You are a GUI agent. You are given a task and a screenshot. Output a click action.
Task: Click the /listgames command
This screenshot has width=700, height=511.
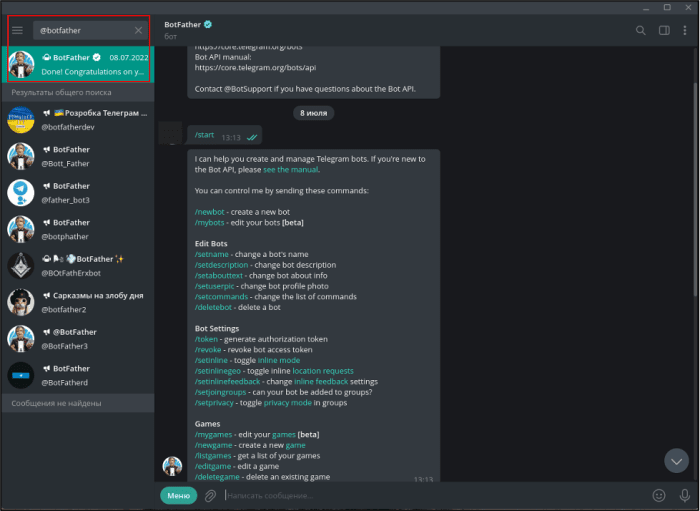213,456
